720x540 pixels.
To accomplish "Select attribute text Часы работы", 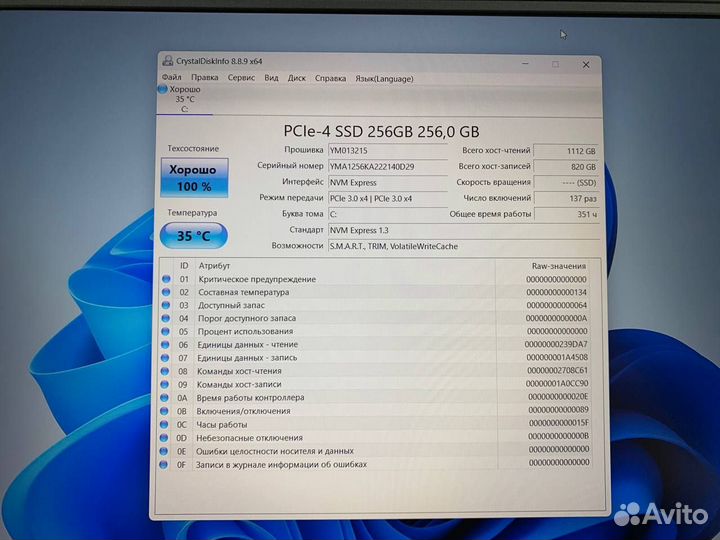I will [222, 425].
